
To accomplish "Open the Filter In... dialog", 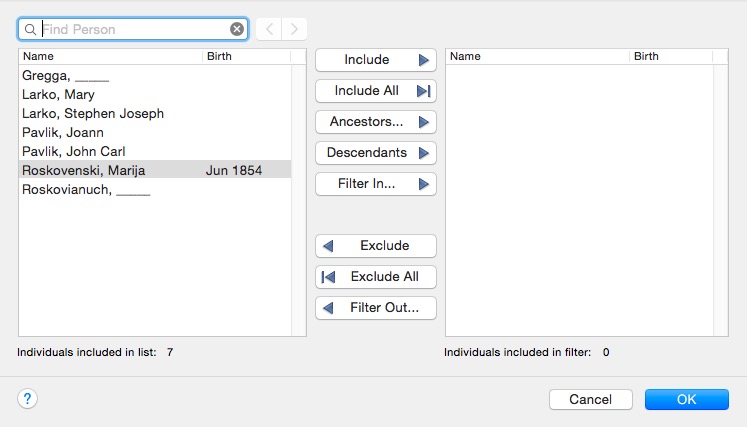I will coord(376,183).
